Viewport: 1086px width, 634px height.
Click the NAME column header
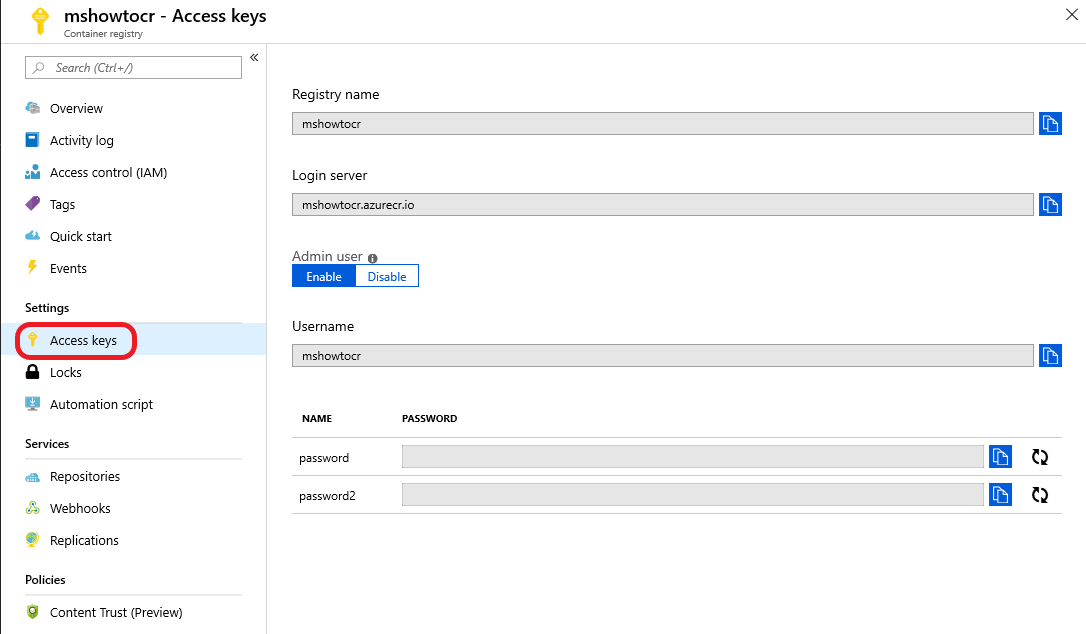click(x=317, y=419)
